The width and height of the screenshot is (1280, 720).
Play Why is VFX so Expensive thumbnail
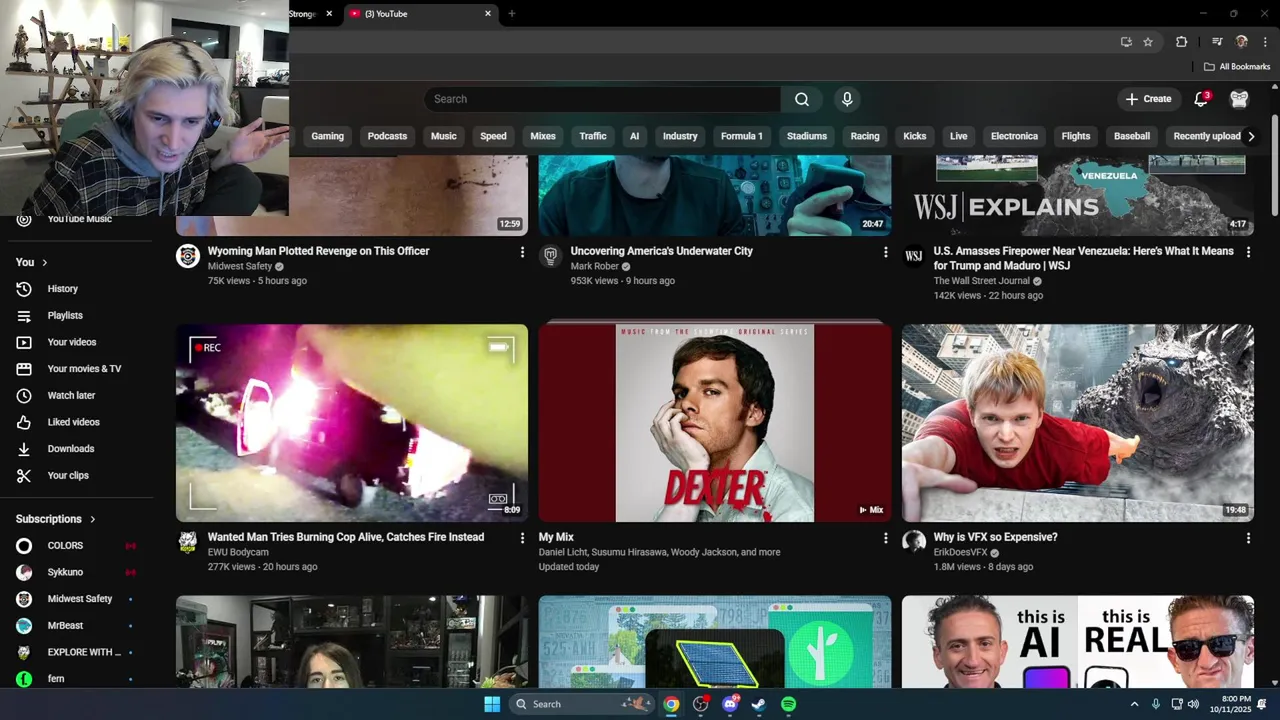click(x=1078, y=422)
